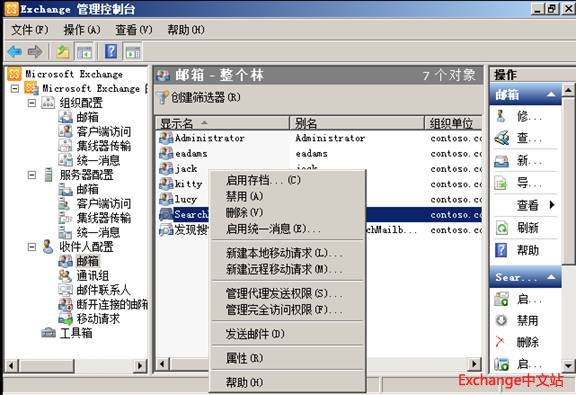Image resolution: width=576 pixels, height=395 pixels.
Task: Choose 禁用(A) from context menu
Action: (x=288, y=196)
